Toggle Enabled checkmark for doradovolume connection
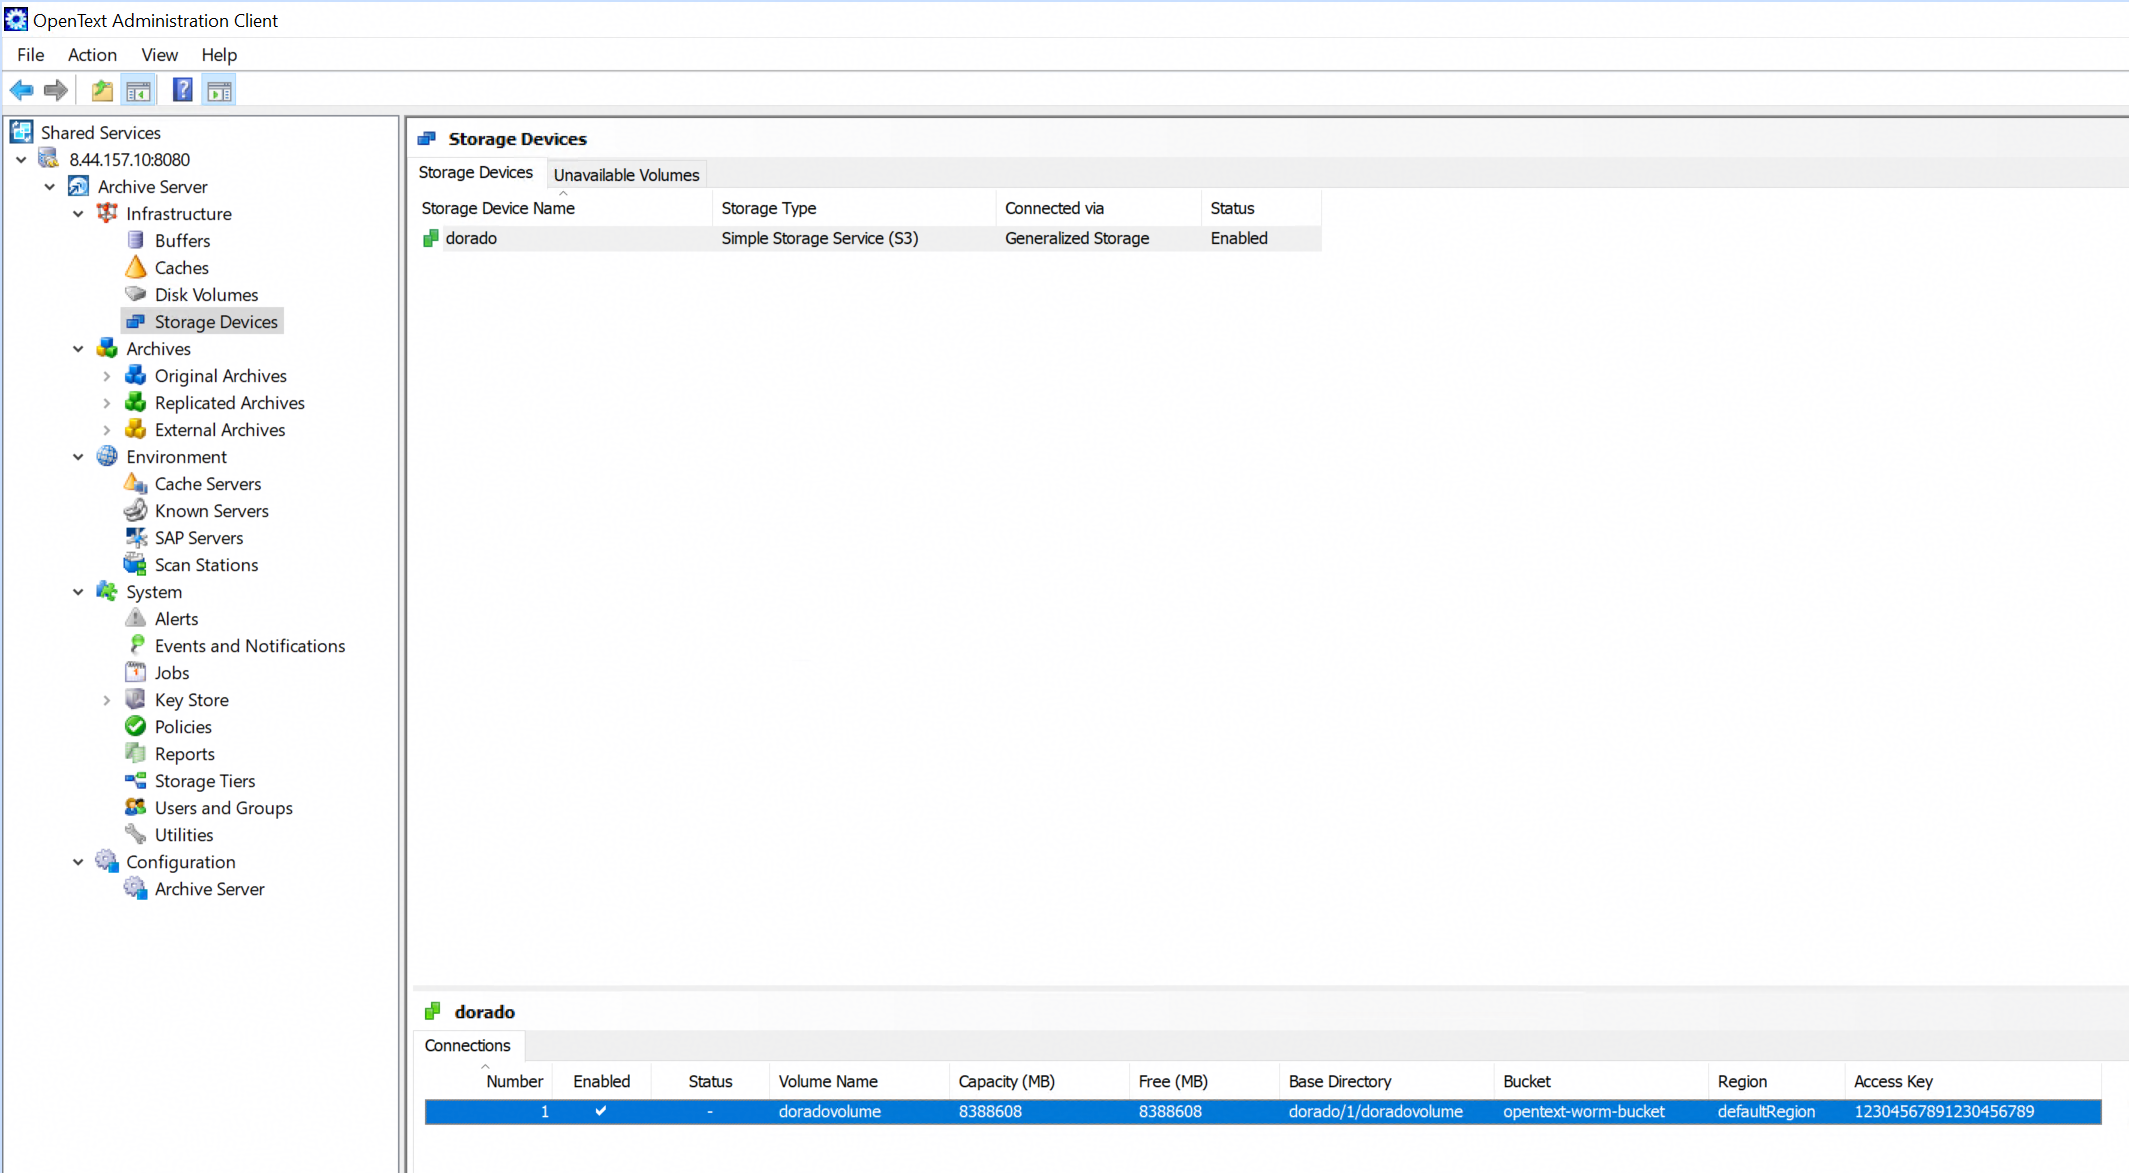 point(601,1111)
